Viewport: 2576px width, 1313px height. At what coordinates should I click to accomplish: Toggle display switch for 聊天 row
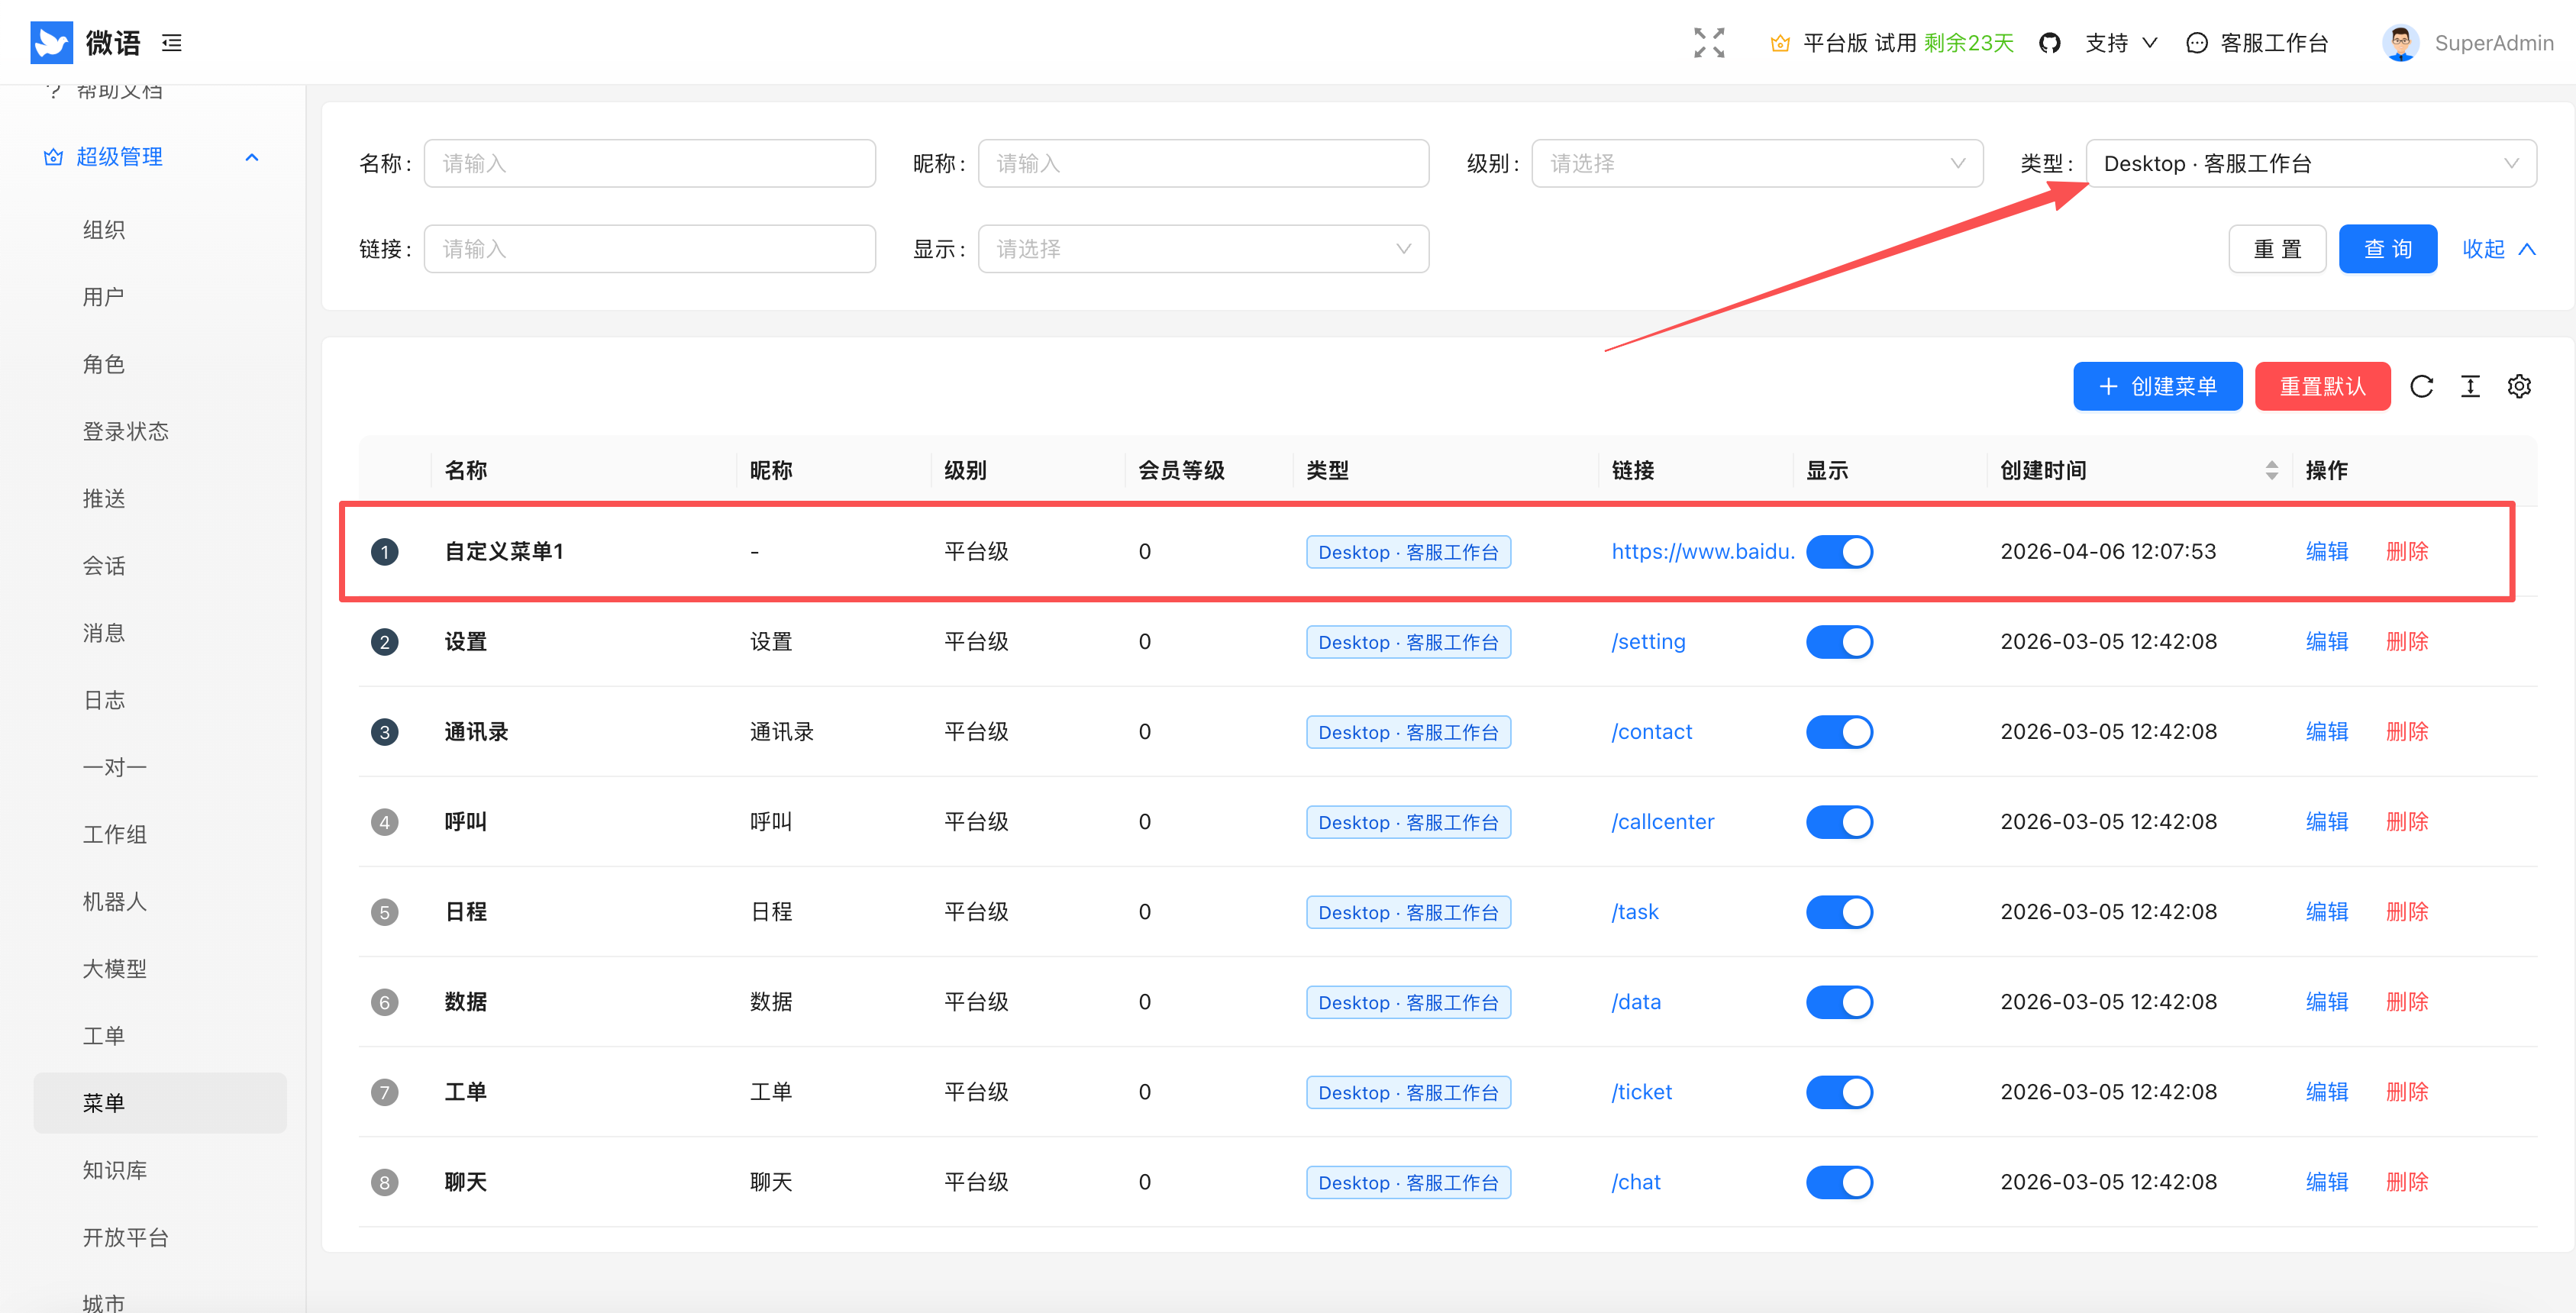click(1839, 1182)
